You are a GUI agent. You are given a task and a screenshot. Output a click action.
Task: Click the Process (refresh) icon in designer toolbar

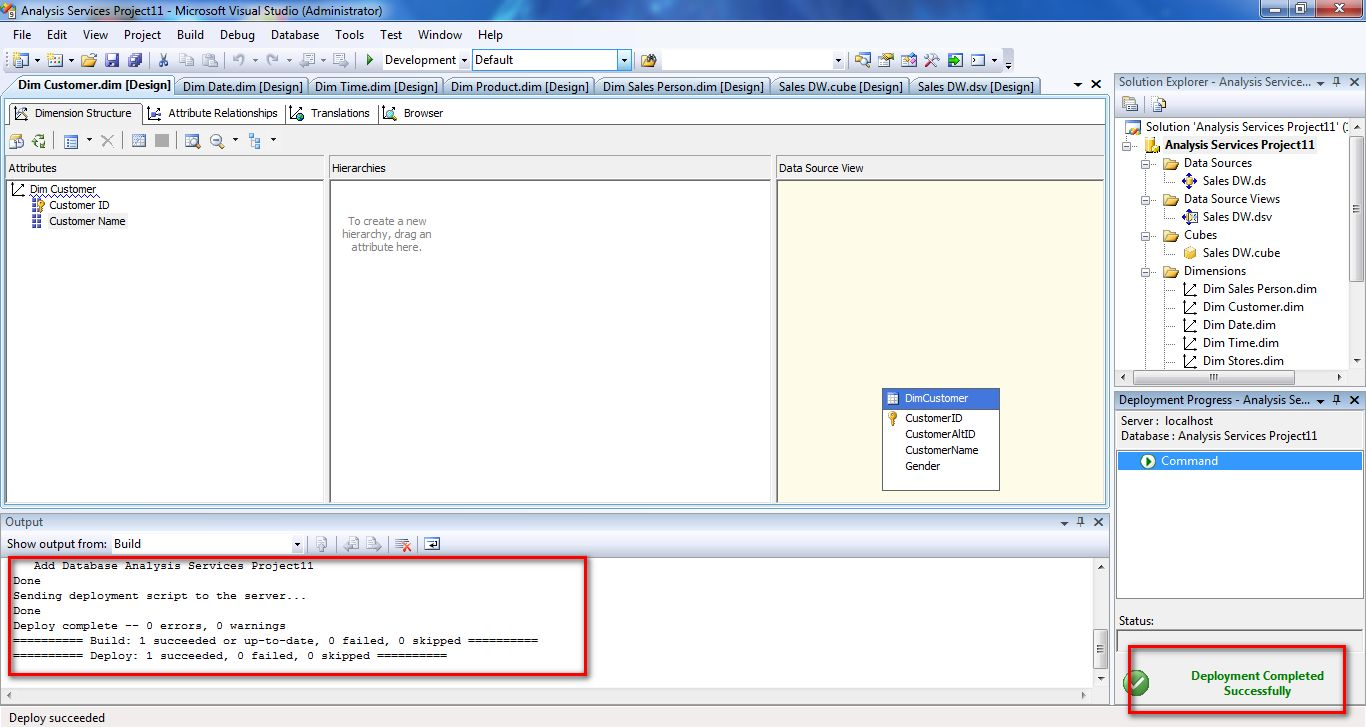[x=38, y=141]
